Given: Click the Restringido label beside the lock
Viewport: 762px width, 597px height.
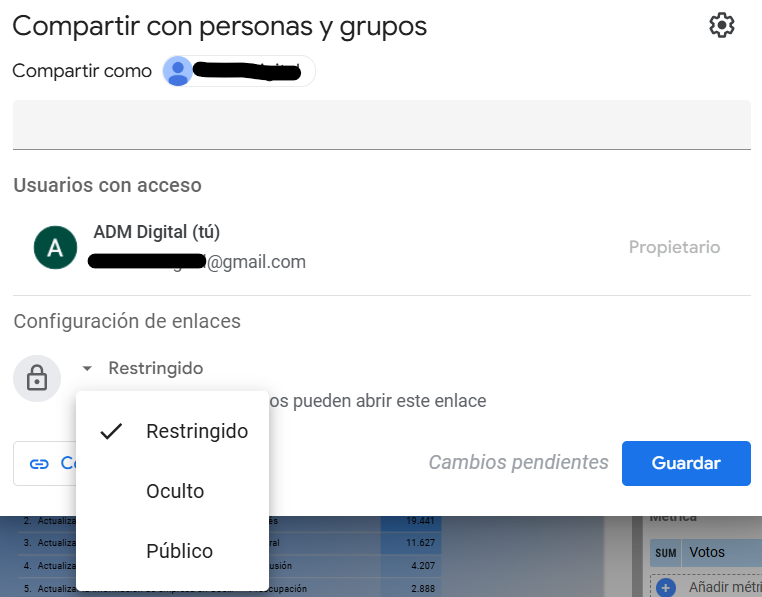Looking at the screenshot, I should click(x=156, y=369).
